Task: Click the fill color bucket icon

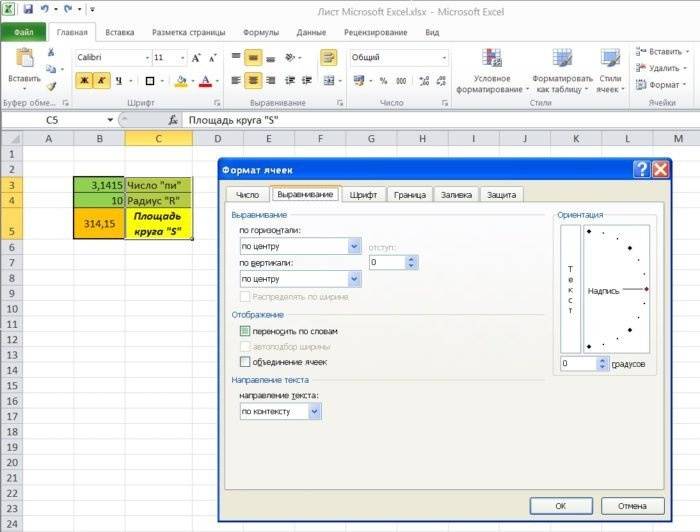Action: tap(181, 80)
